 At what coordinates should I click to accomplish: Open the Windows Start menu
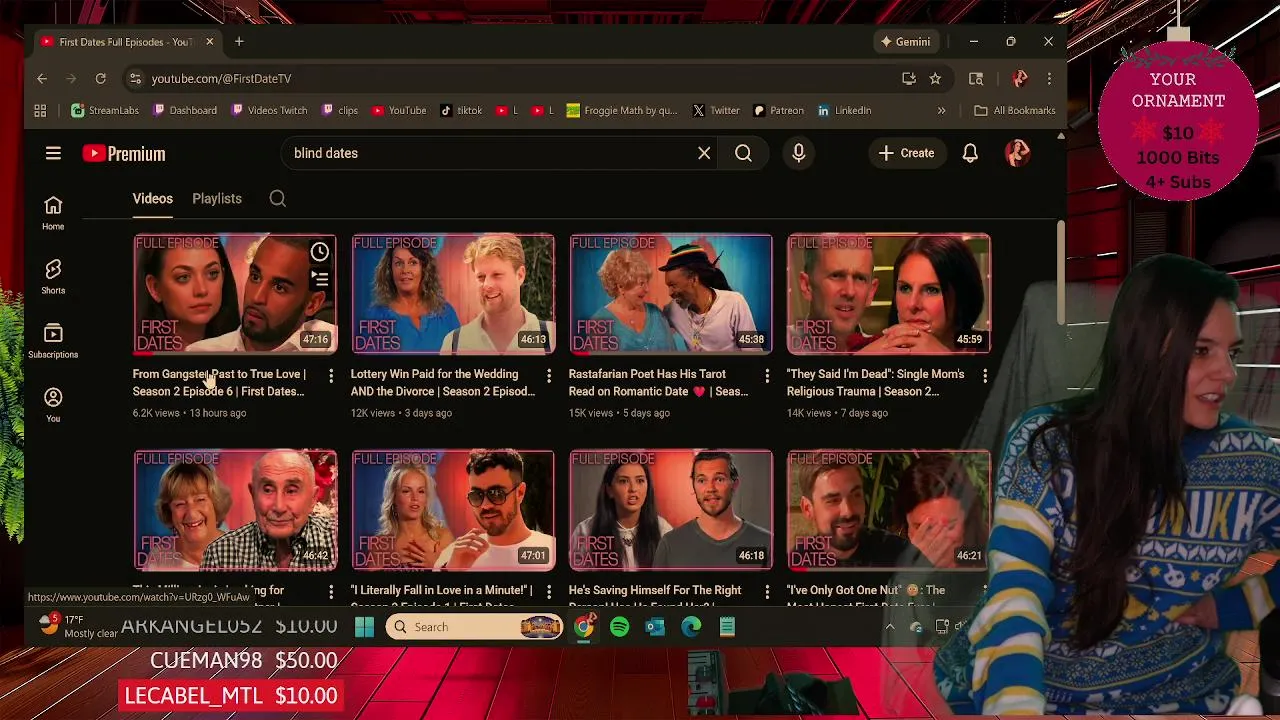(x=364, y=627)
